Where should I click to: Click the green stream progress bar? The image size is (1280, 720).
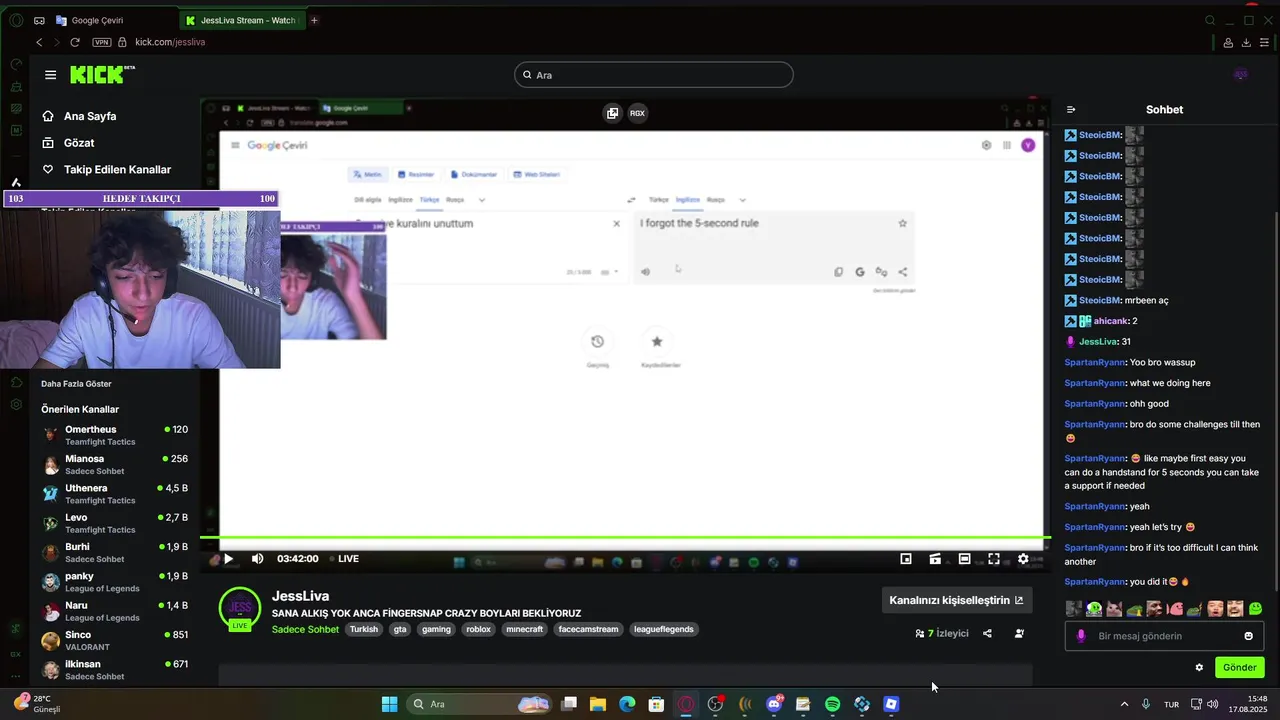pyautogui.click(x=625, y=538)
